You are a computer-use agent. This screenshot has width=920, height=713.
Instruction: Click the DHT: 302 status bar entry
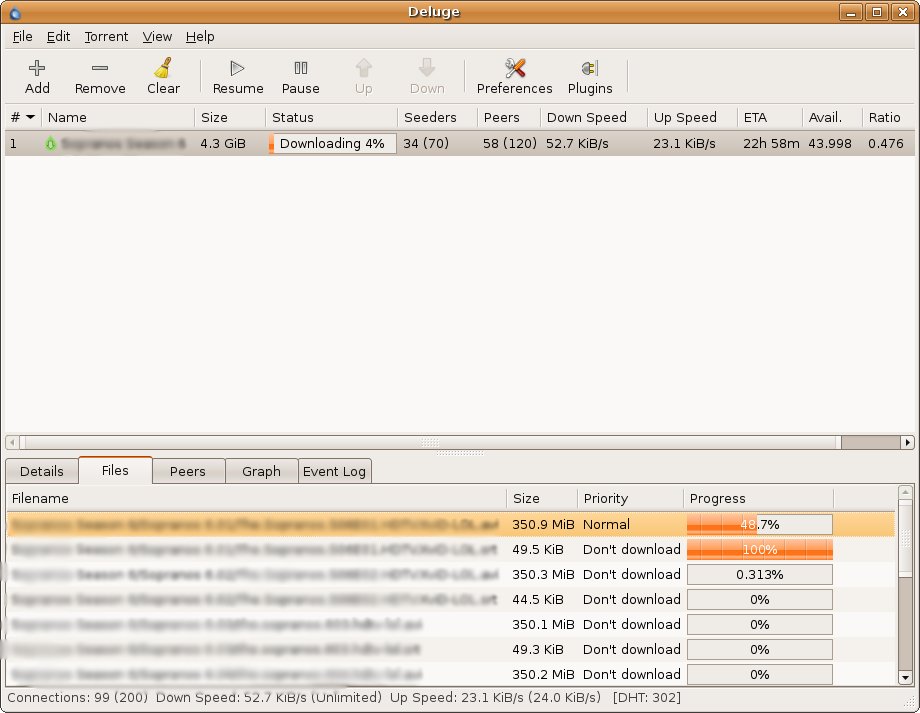647,698
